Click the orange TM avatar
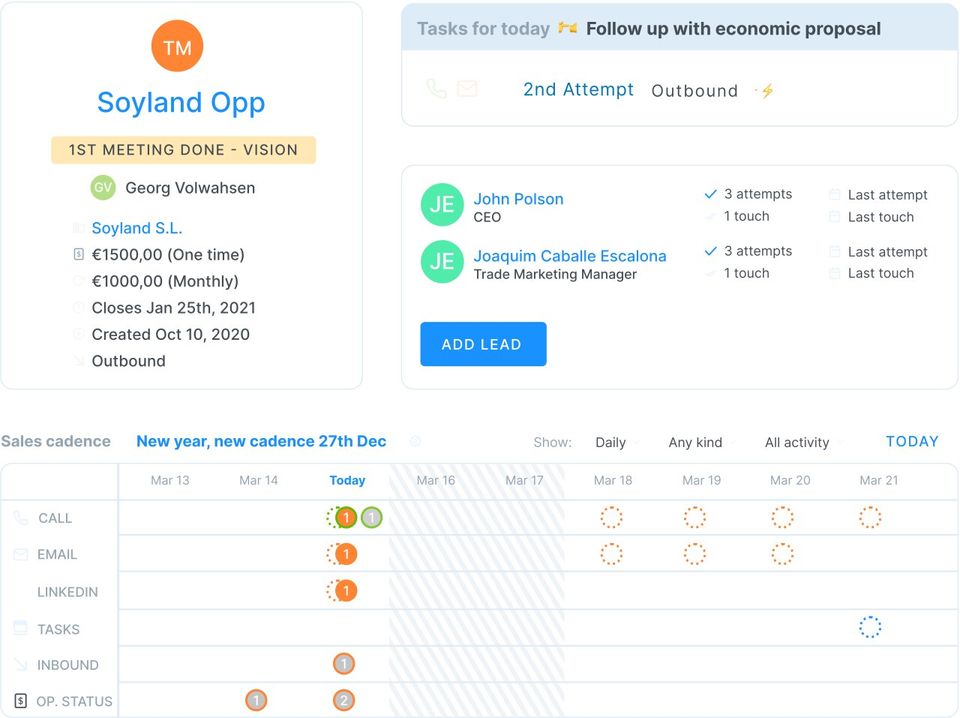Viewport: 960px width, 718px height. pos(177,47)
